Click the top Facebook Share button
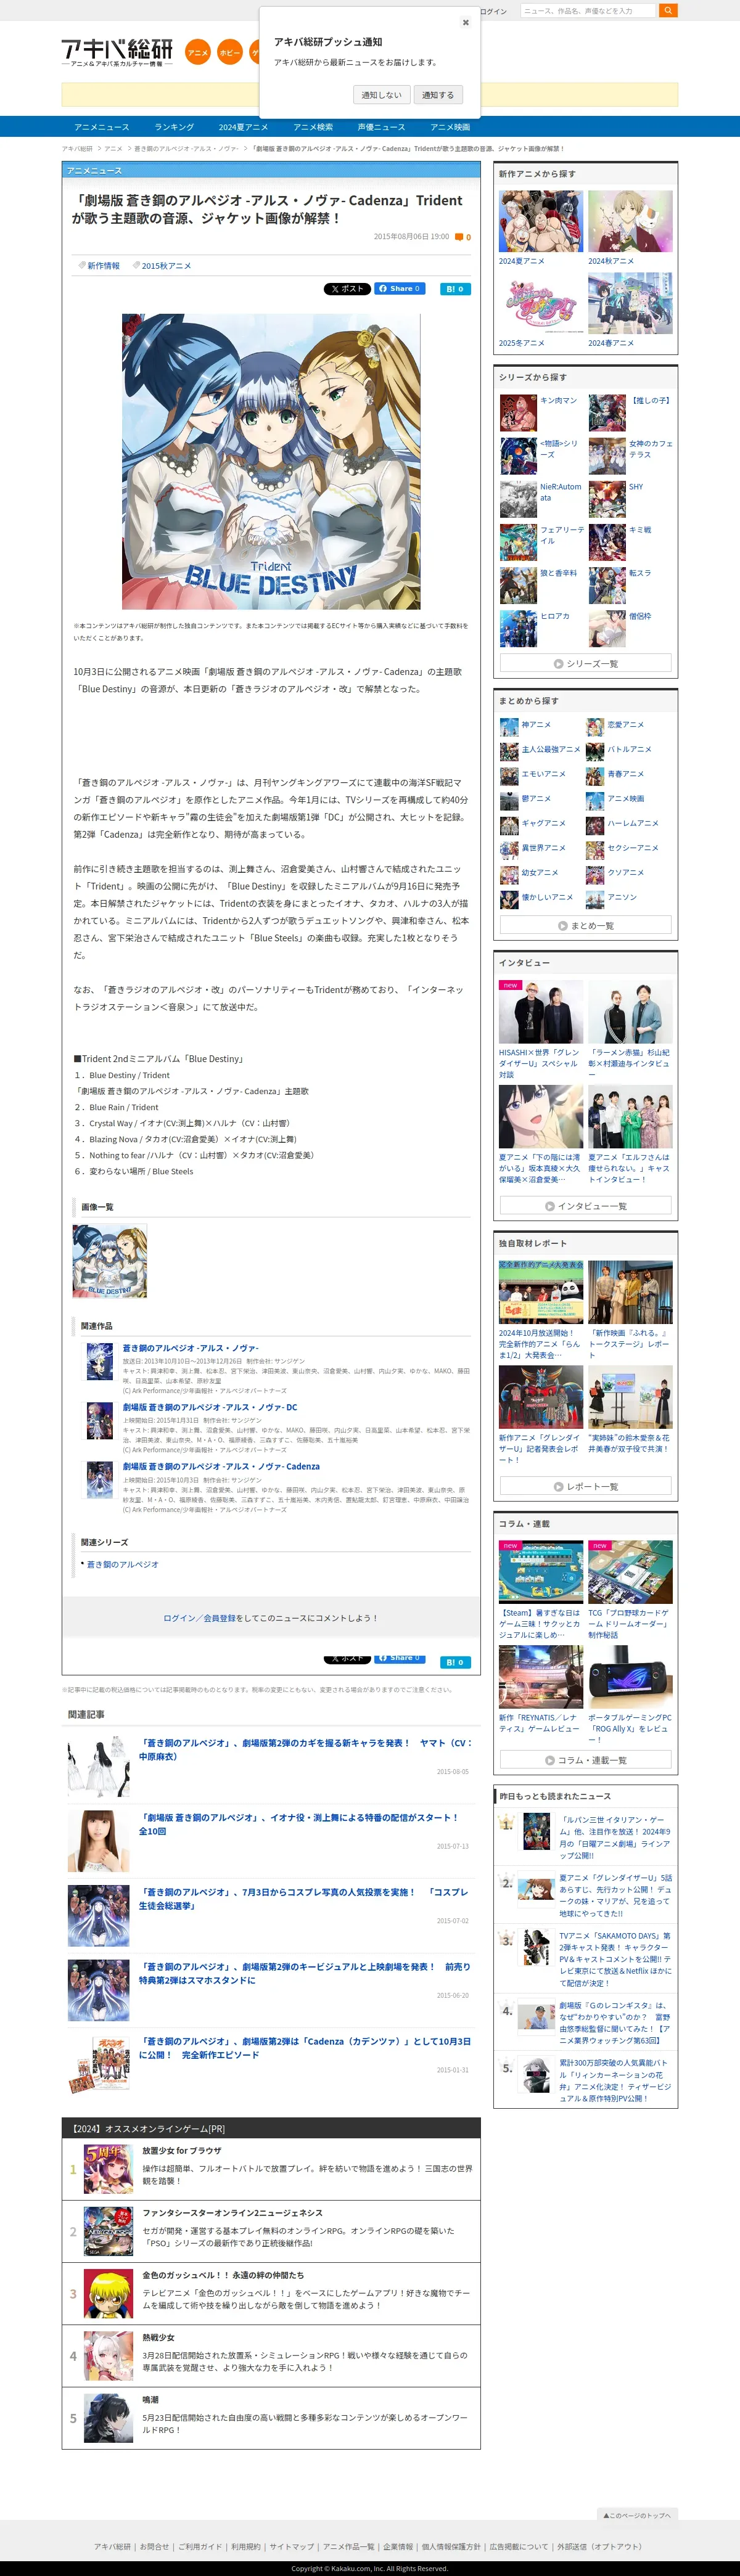Viewport: 740px width, 2576px height. point(400,289)
